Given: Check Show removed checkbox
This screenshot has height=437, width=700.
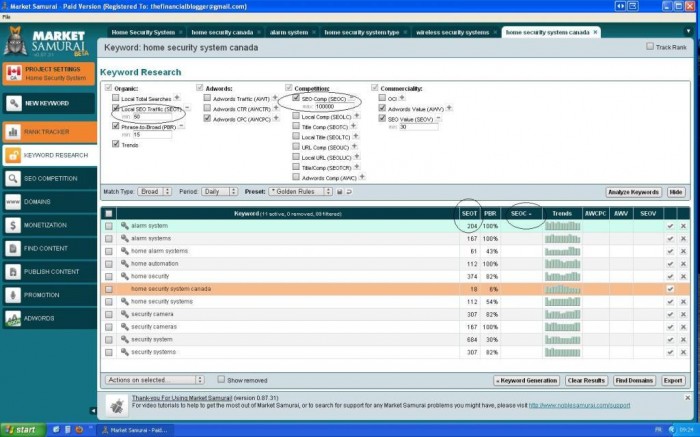Looking at the screenshot, I should 221,379.
